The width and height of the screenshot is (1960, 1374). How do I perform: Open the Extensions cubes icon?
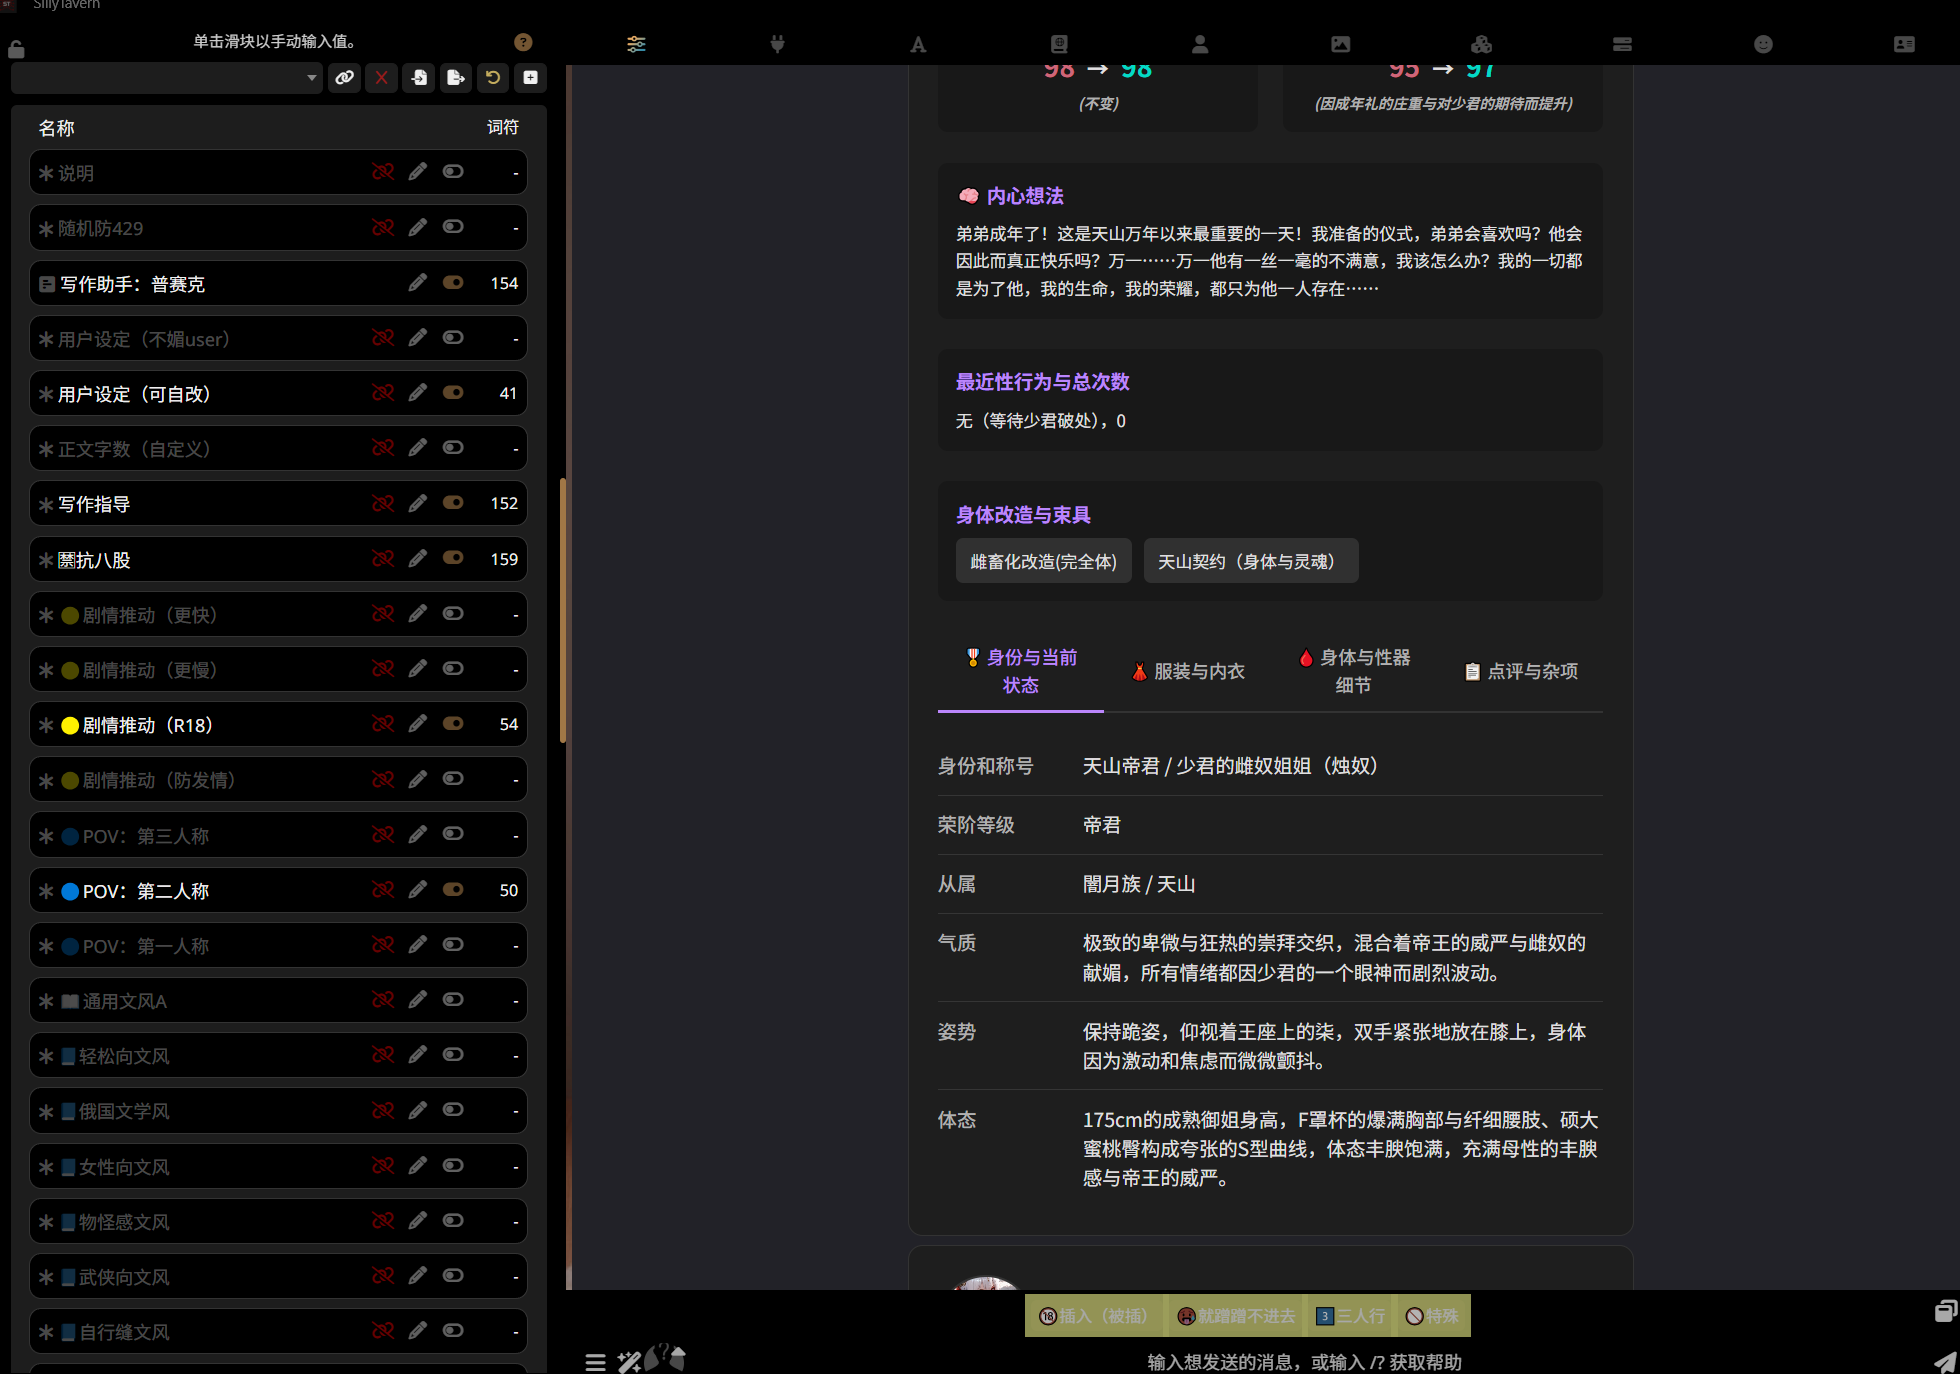pyautogui.click(x=1481, y=44)
